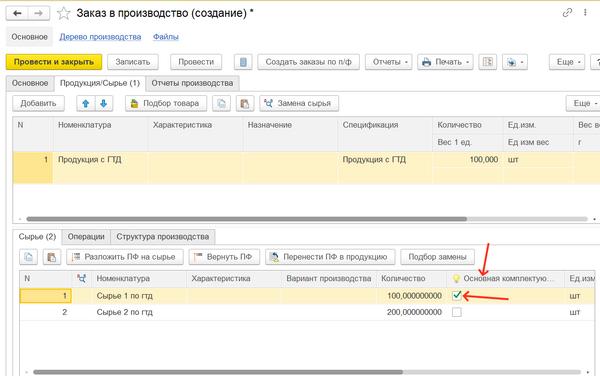Open the vertical dots menu at top right

pyautogui.click(x=585, y=13)
